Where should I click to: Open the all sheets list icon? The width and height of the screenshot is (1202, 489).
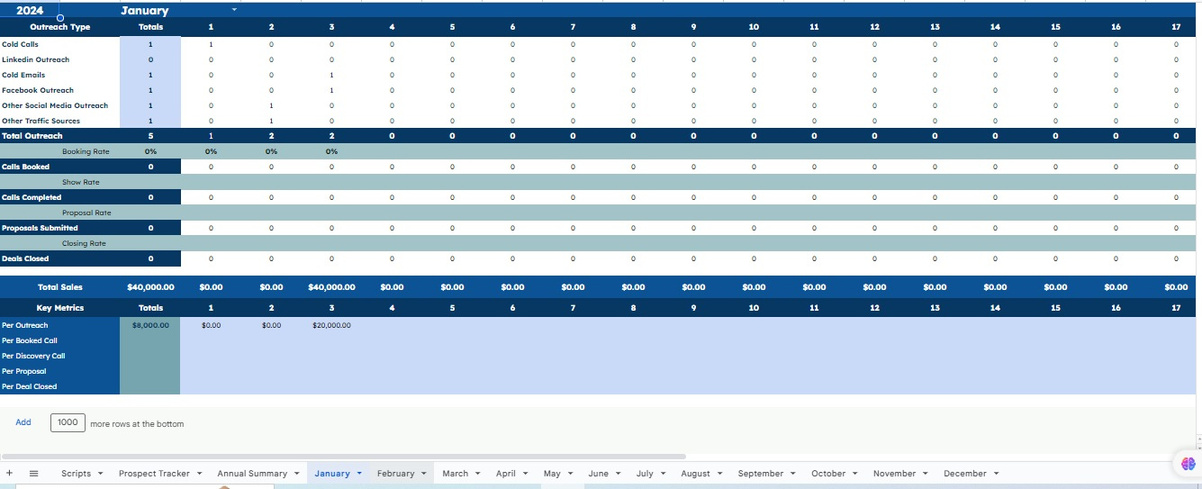point(33,473)
